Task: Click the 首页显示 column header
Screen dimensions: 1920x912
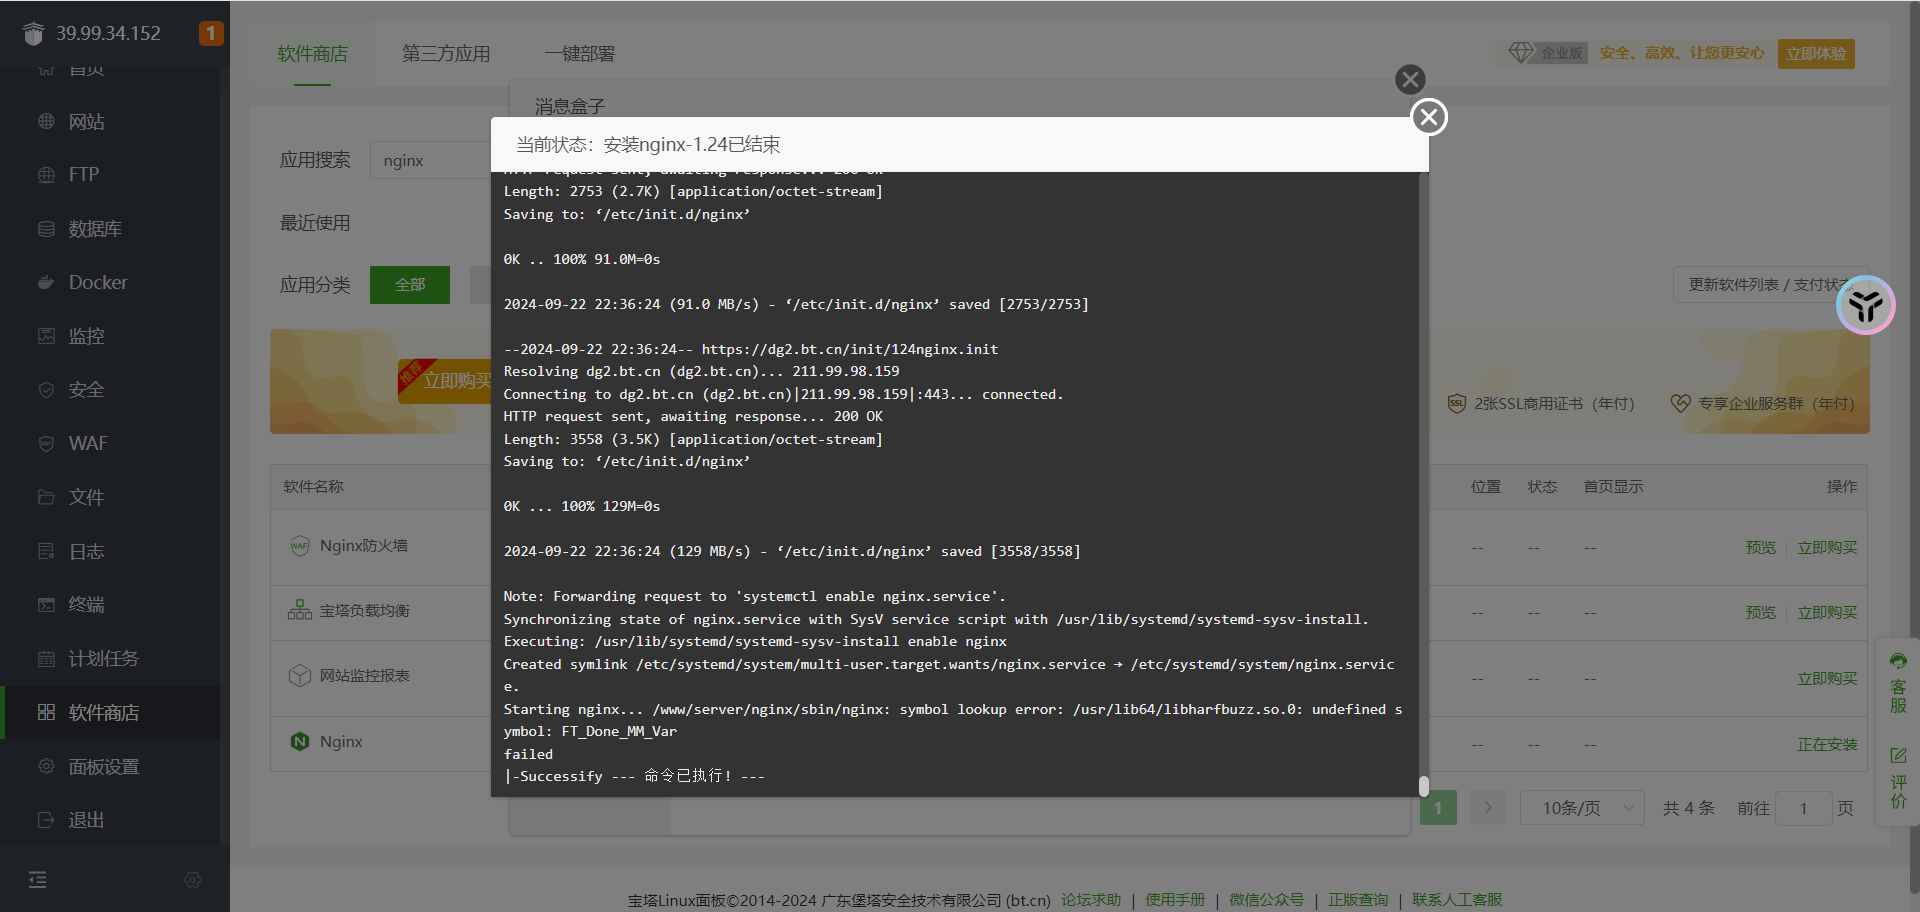Action: coord(1613,487)
